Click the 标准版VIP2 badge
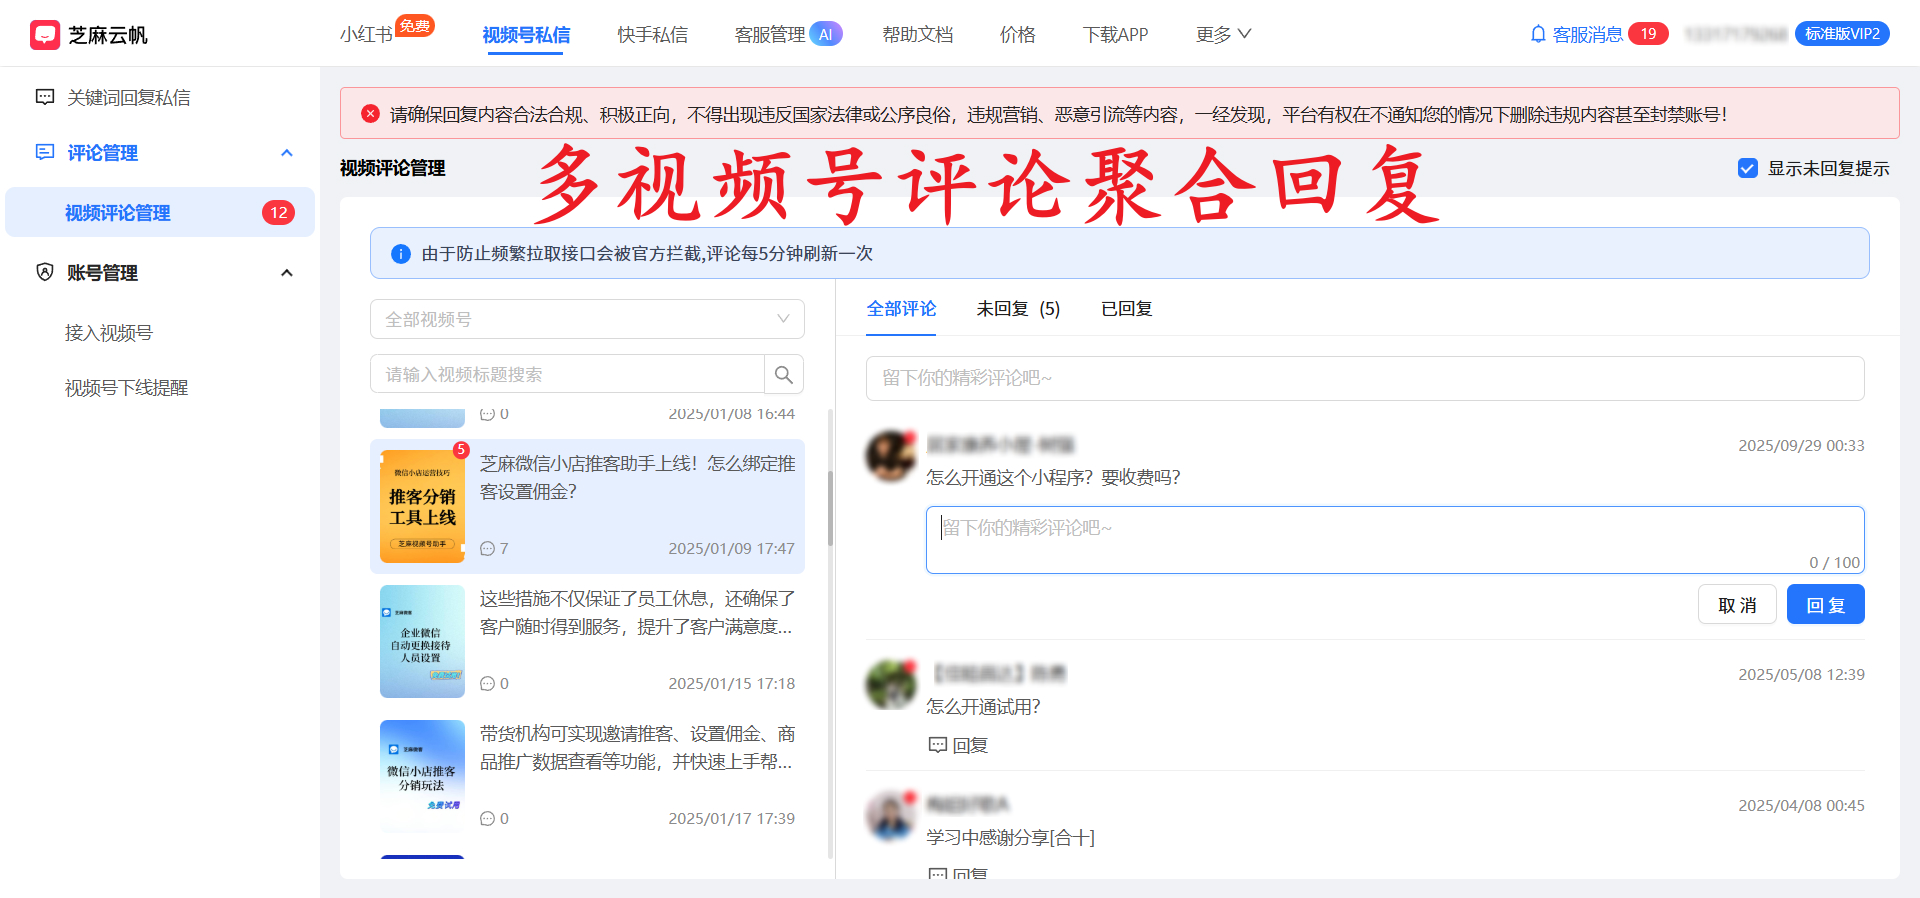The height and width of the screenshot is (898, 1920). [x=1842, y=34]
